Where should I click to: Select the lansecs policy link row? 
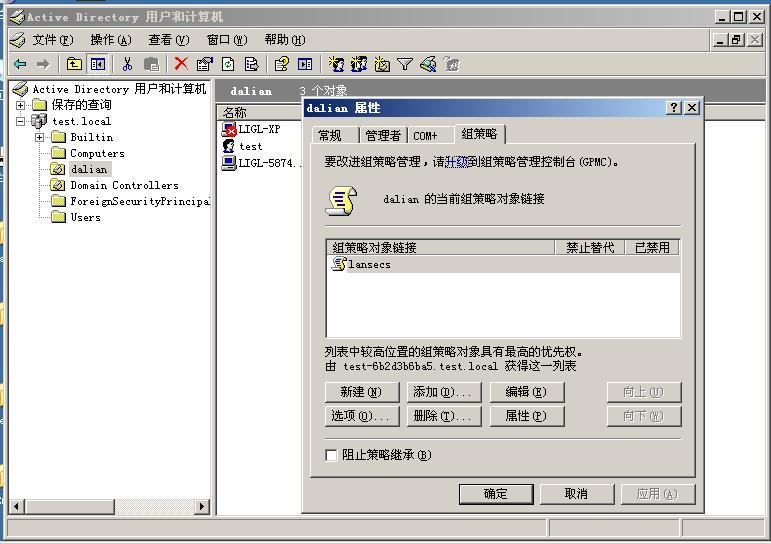coord(503,264)
